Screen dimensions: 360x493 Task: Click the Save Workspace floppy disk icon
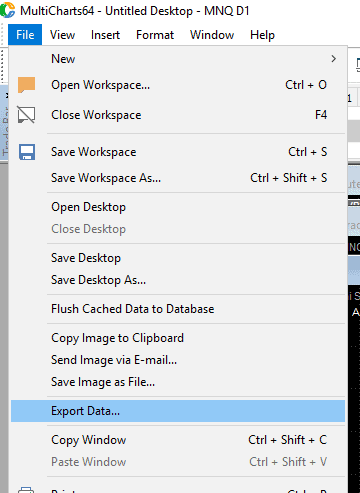click(27, 152)
